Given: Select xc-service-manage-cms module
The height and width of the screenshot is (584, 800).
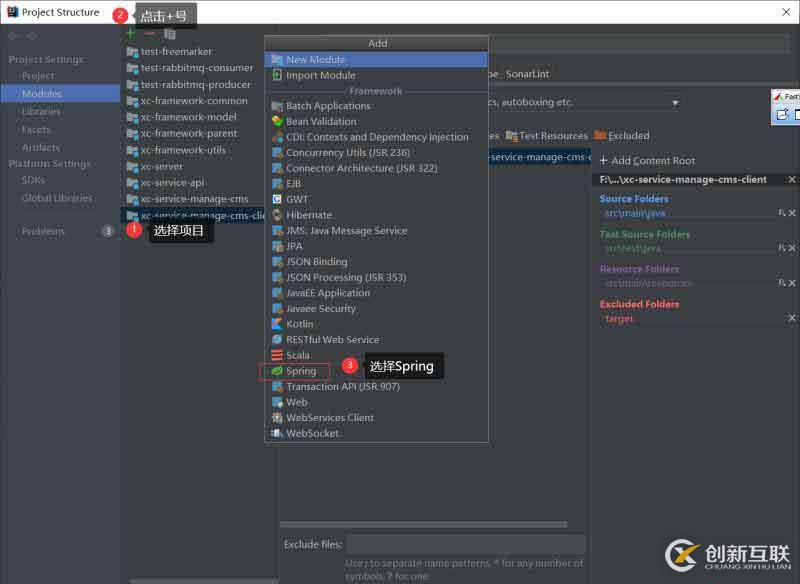Looking at the screenshot, I should (193, 199).
